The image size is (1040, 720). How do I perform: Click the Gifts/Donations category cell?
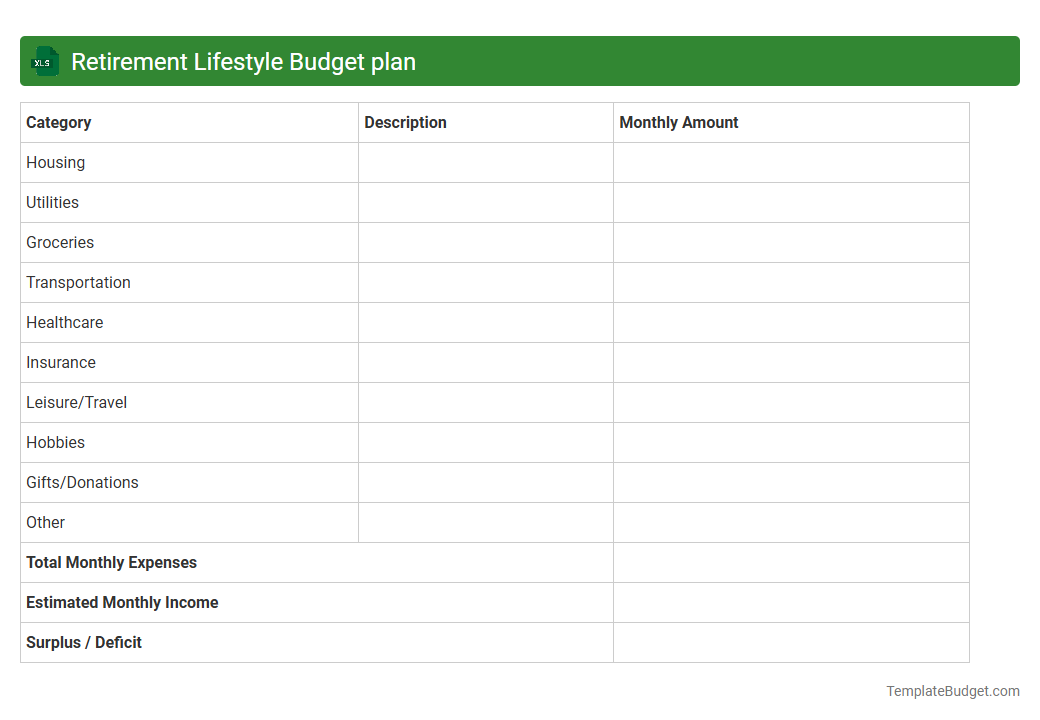pos(82,482)
